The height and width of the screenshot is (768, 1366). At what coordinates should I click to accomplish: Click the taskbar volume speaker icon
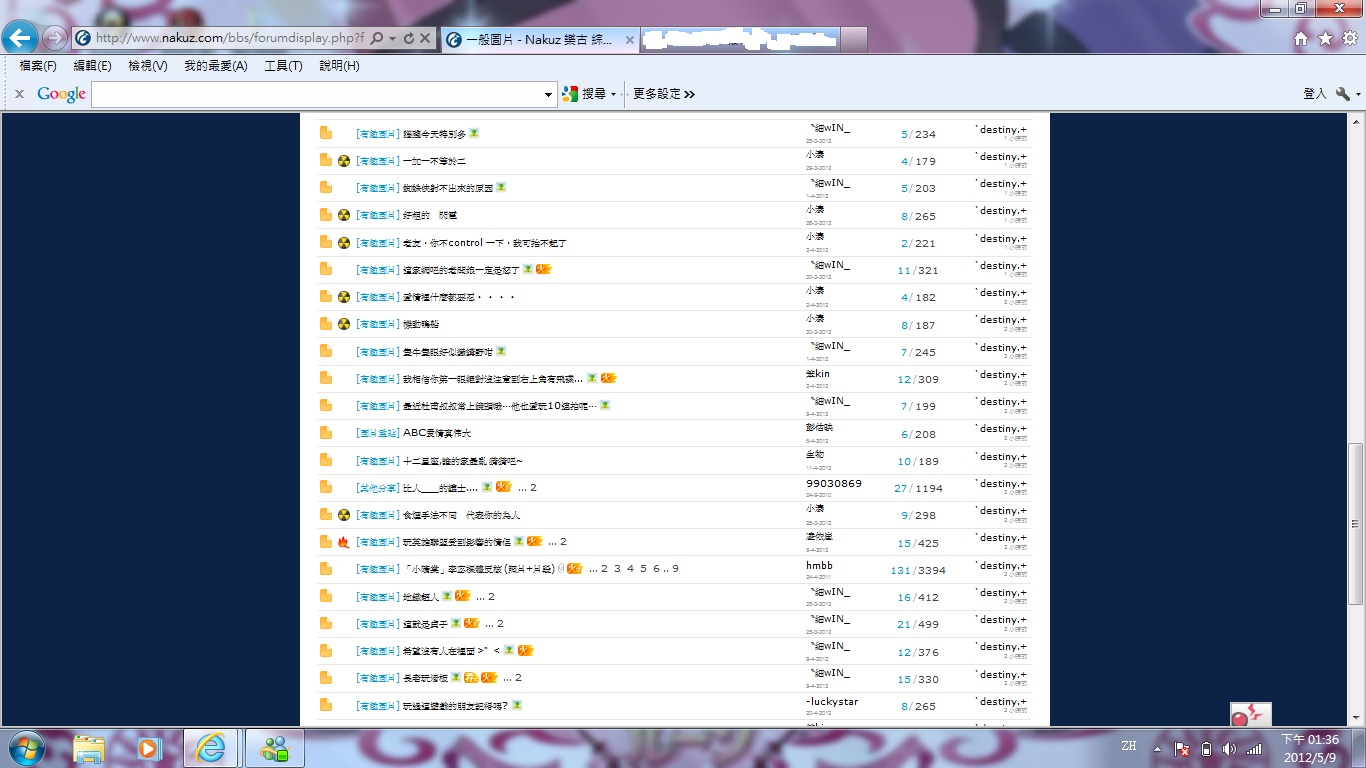[x=1229, y=748]
